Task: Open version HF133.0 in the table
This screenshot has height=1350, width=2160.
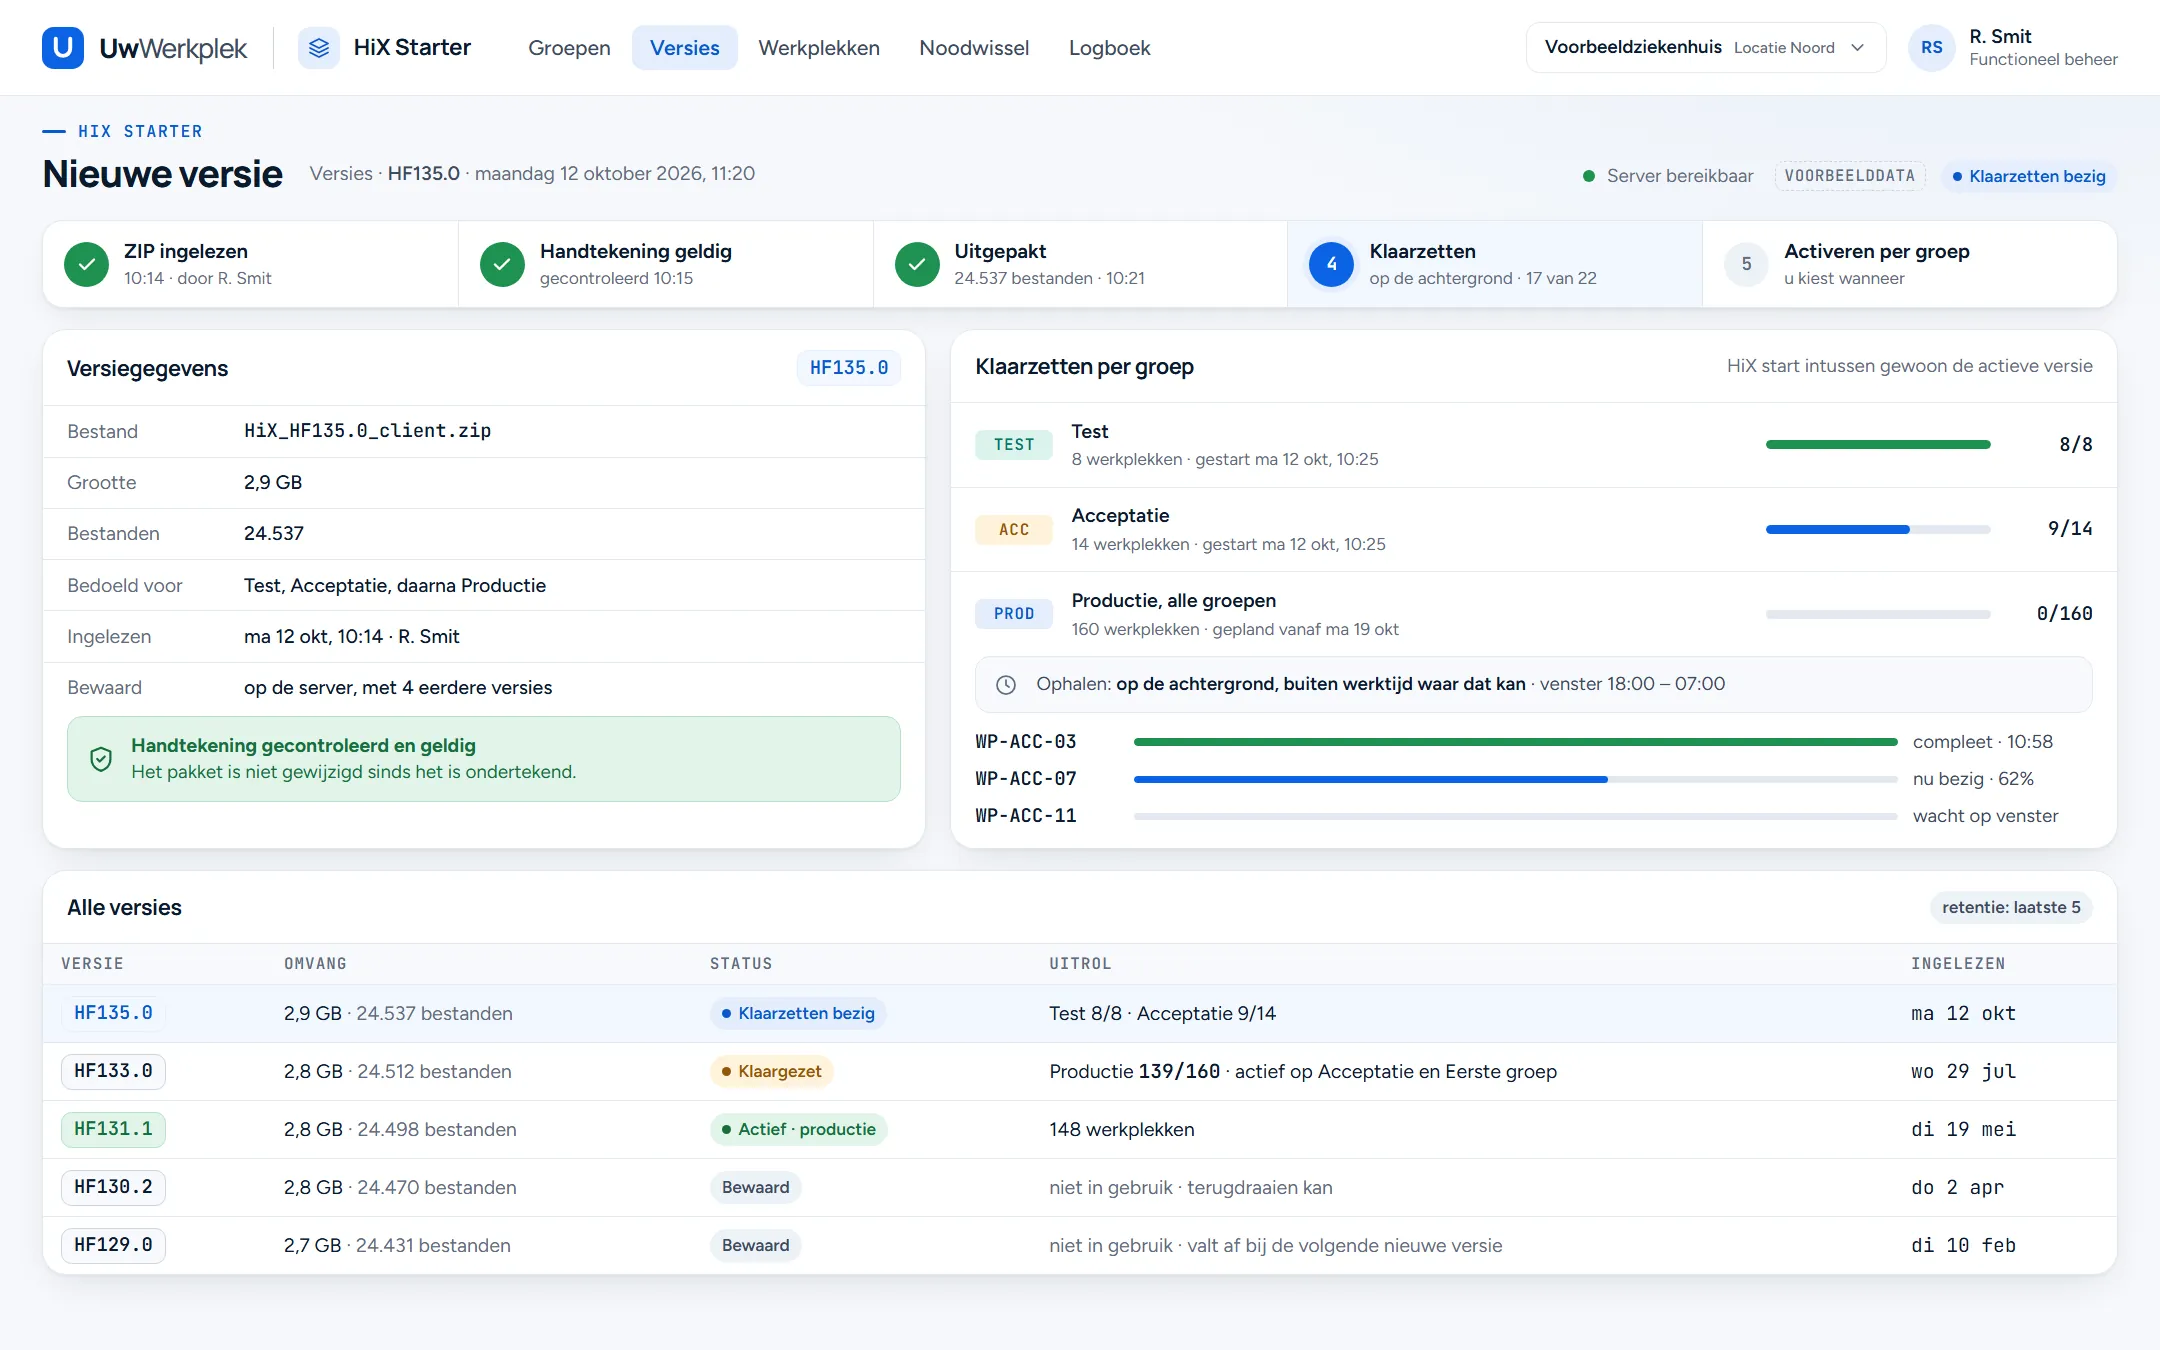Action: pos(113,1071)
